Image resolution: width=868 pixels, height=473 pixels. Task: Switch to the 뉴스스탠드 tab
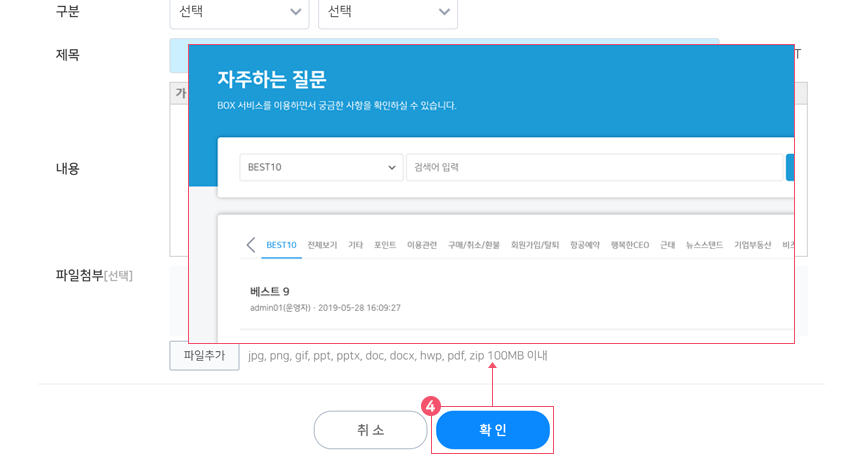[705, 245]
